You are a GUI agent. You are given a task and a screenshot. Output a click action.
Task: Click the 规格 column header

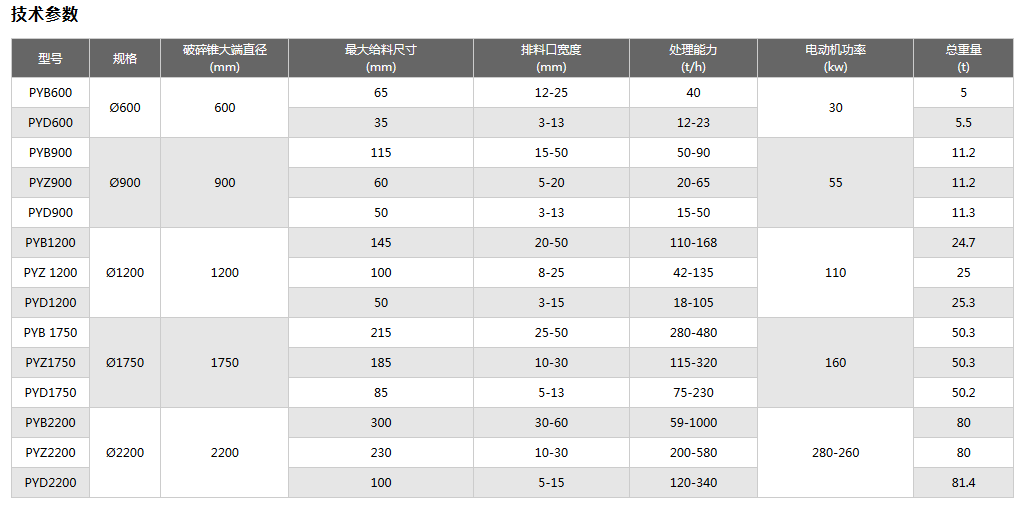[125, 58]
